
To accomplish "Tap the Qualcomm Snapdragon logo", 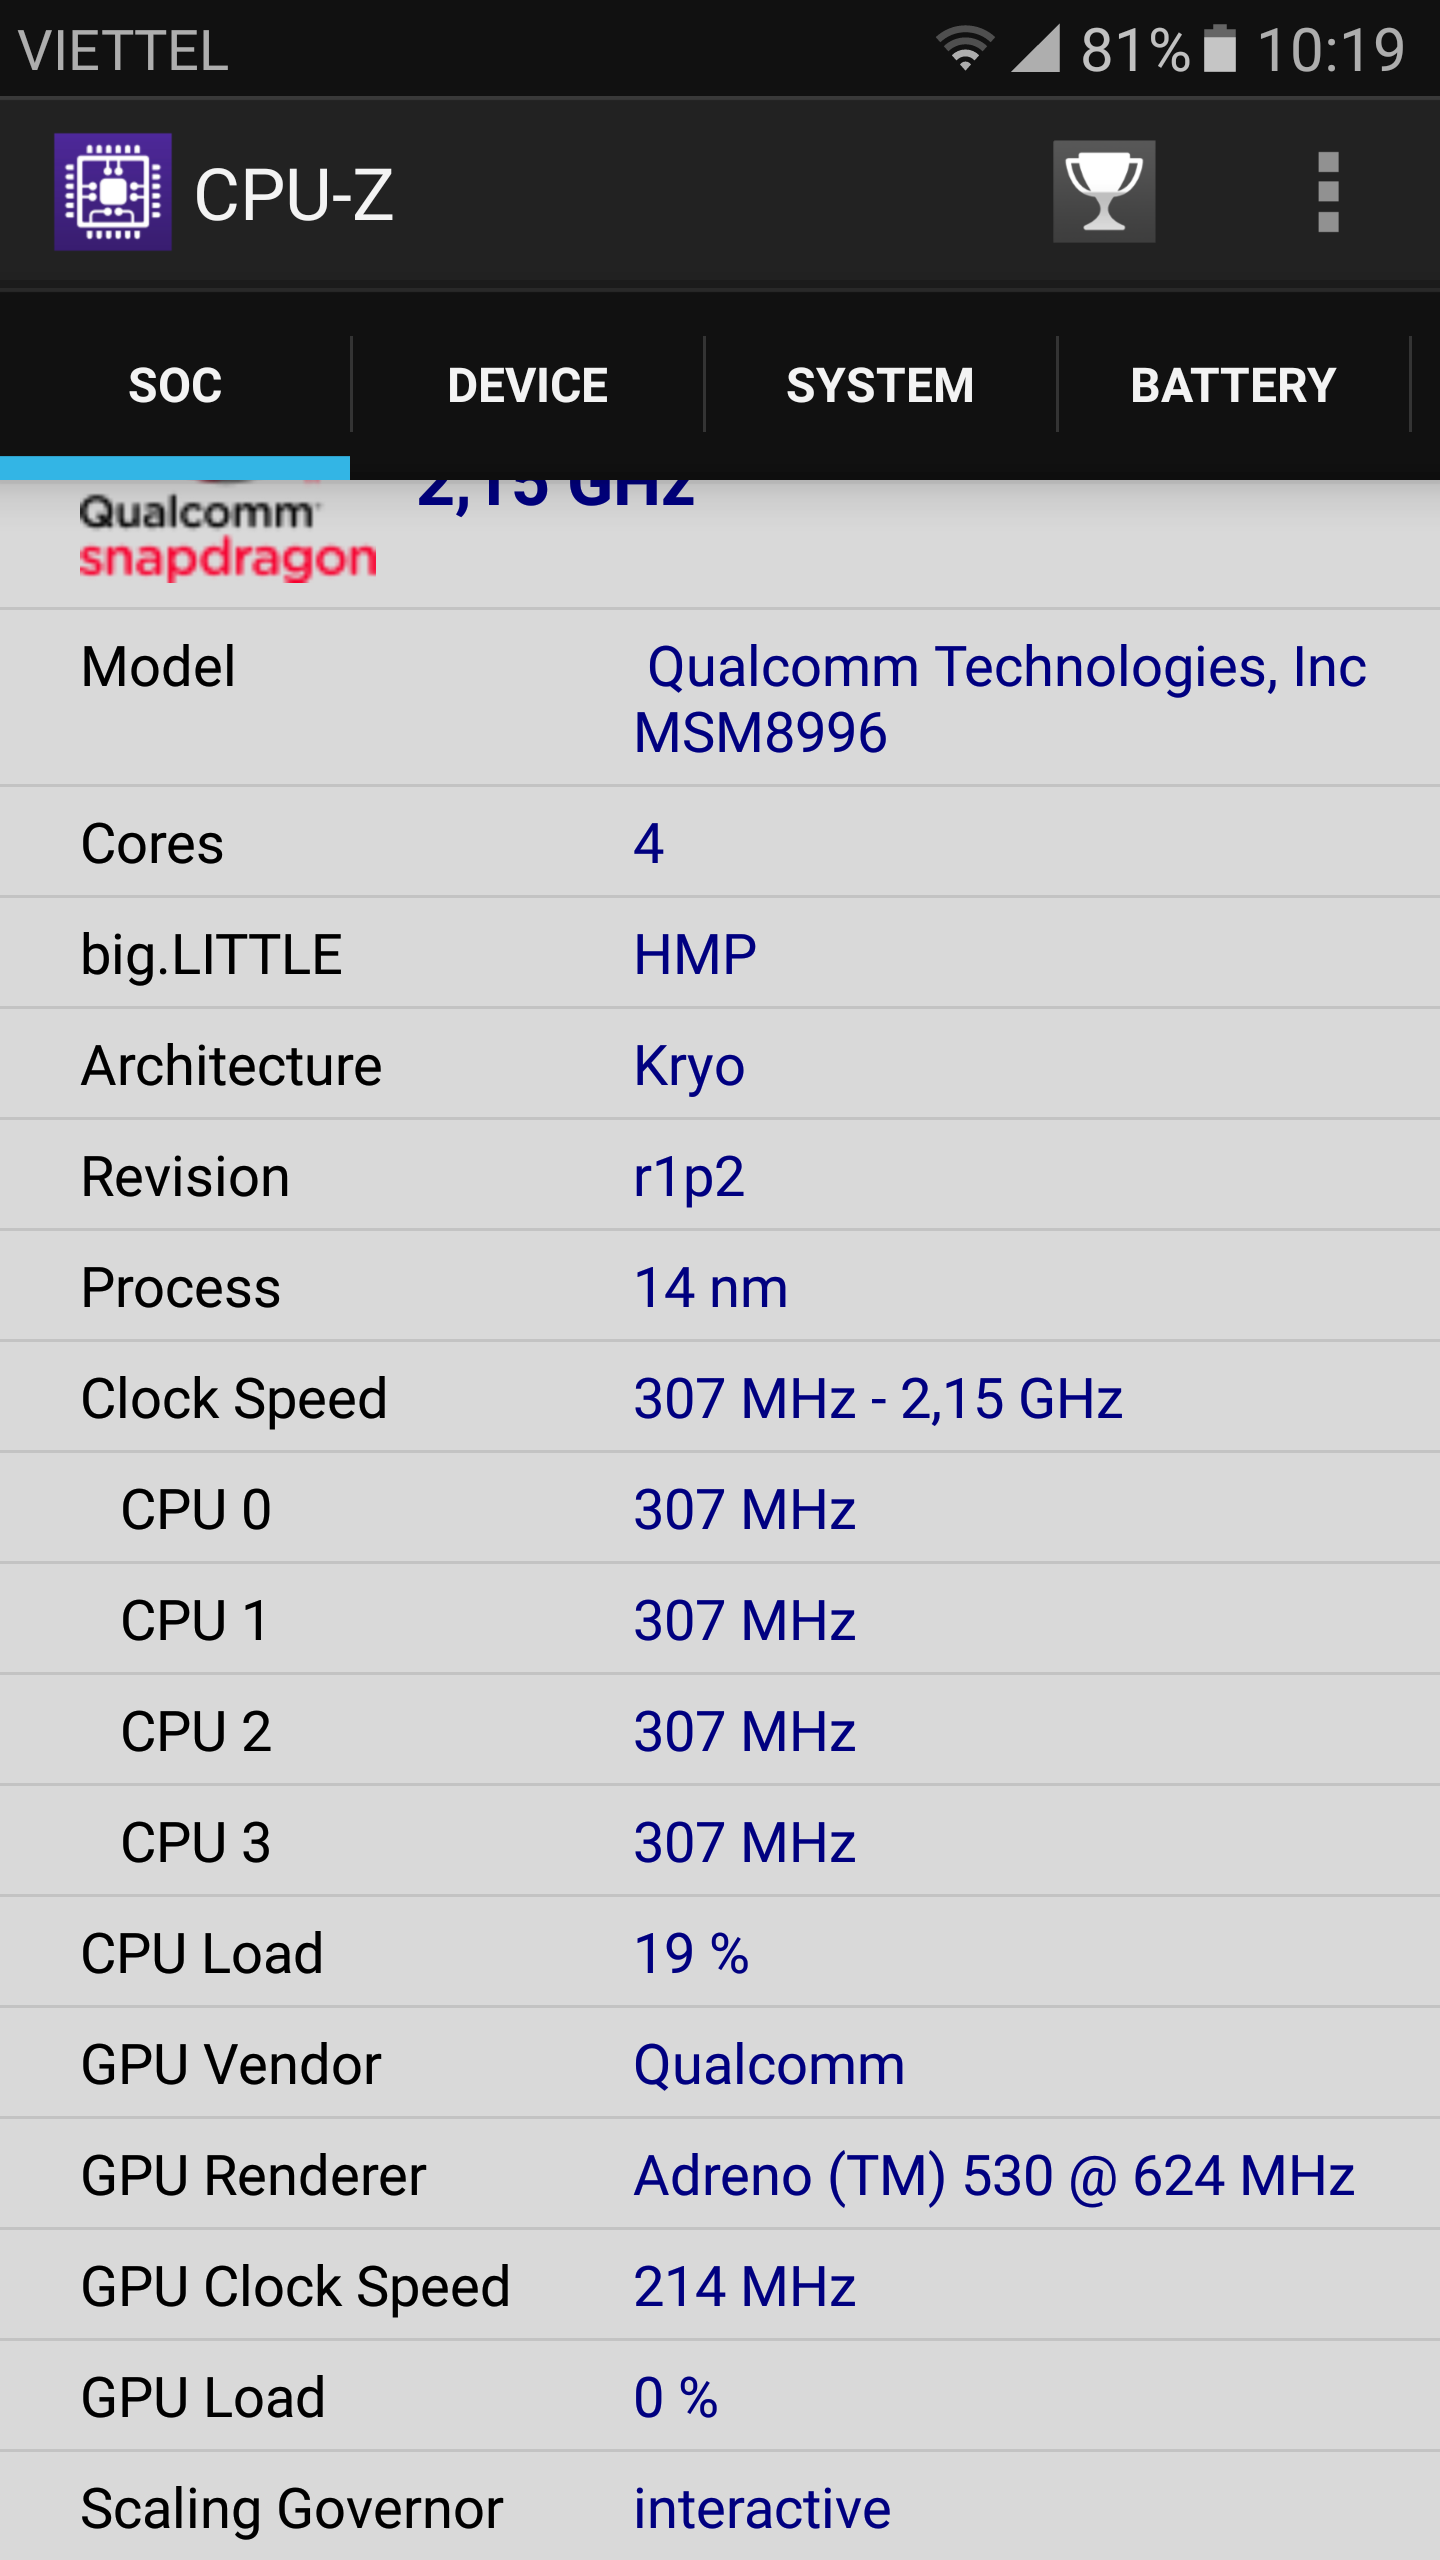I will coord(228,532).
